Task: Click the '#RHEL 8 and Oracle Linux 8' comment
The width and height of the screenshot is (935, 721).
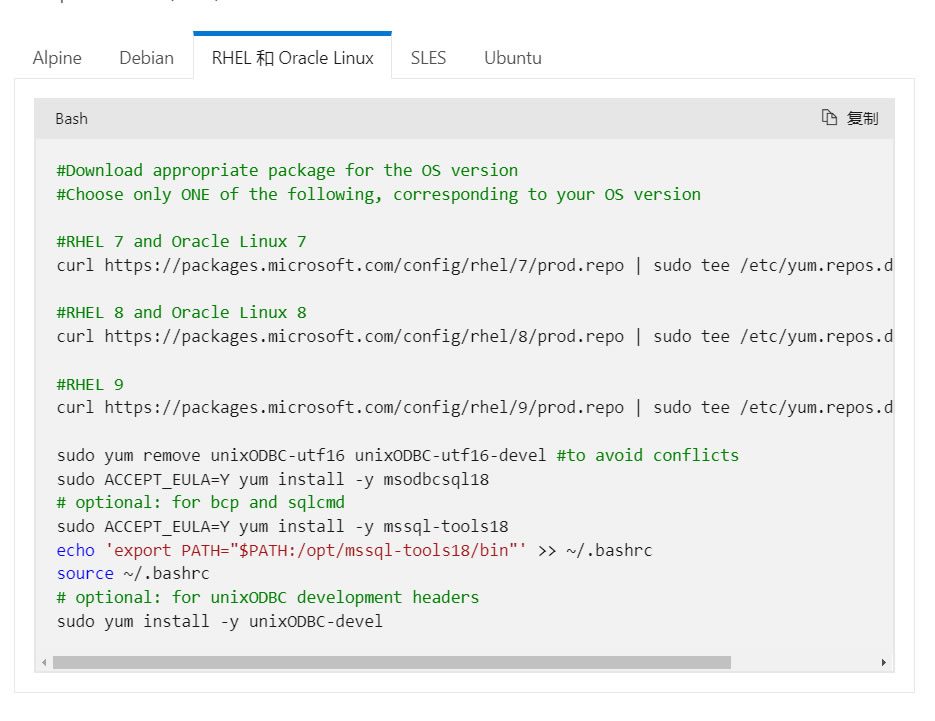Action: click(x=181, y=312)
